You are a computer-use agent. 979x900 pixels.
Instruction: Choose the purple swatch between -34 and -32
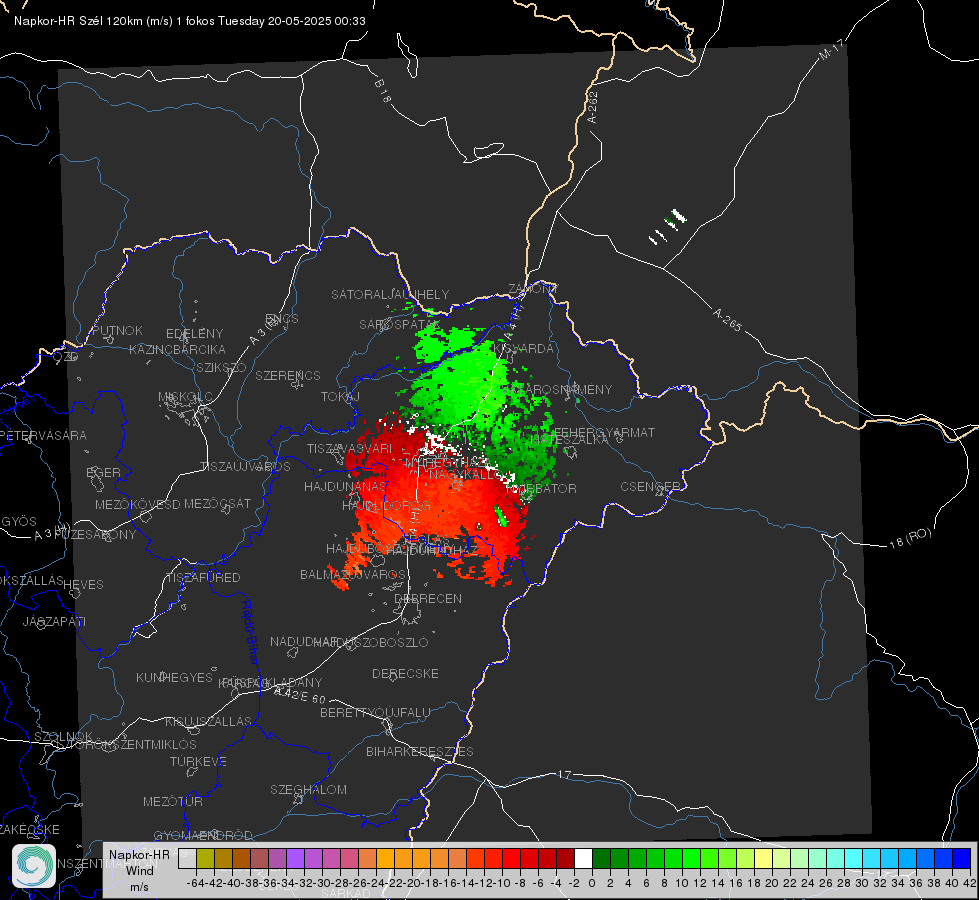295,858
